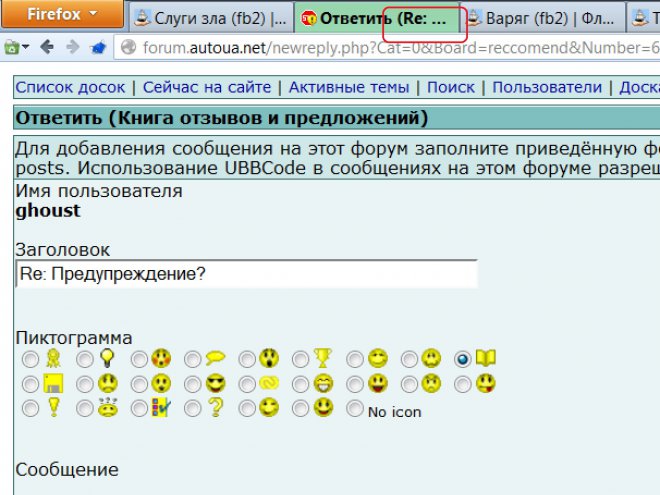Image resolution: width=660 pixels, height=495 pixels.
Task: Click the trophy pictogram icon
Action: coord(323,358)
